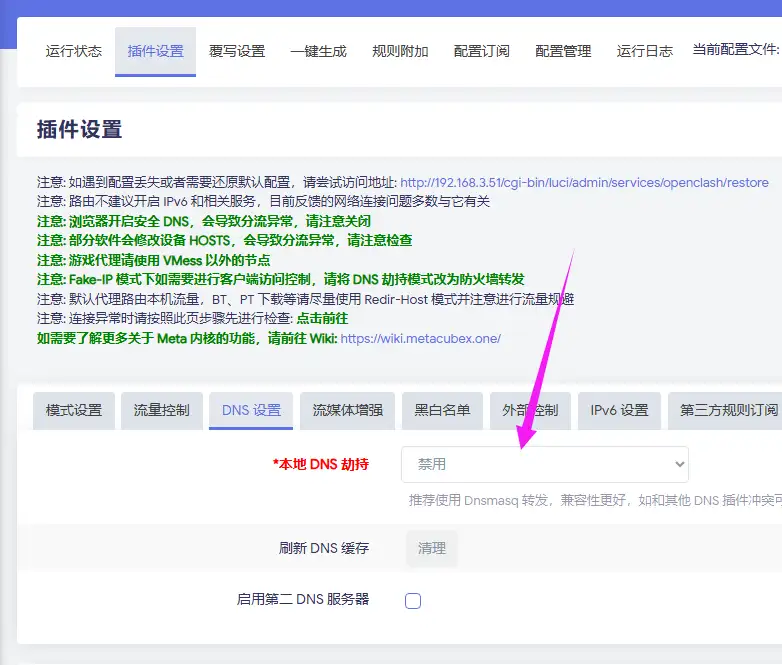Screen dimensions: 782x665
Task: Go to the 黑白名单 sub-tab
Action: 442,410
